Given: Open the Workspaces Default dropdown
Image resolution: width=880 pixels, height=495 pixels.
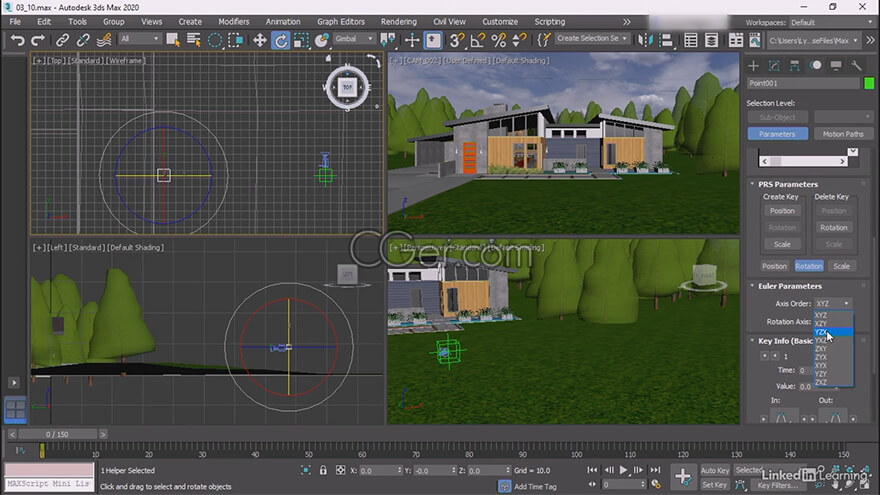Looking at the screenshot, I should [831, 22].
